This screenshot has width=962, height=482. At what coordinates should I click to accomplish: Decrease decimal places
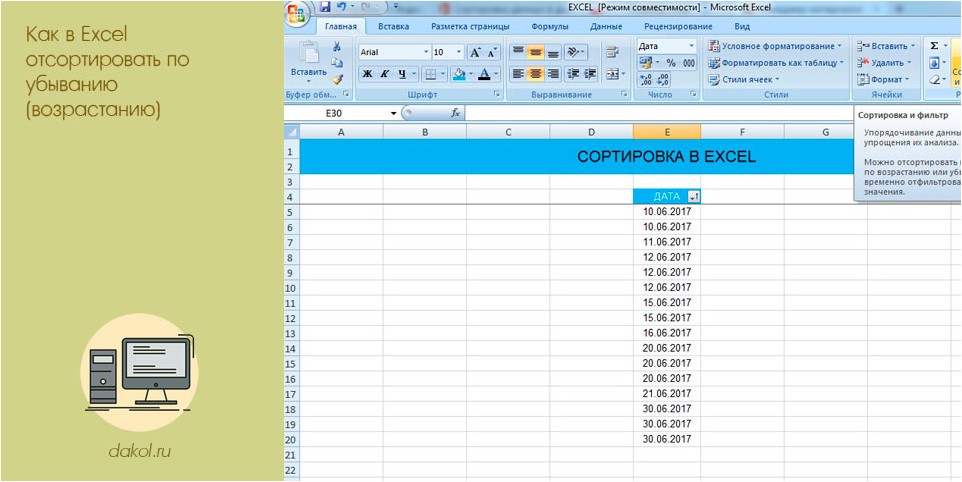tap(663, 80)
